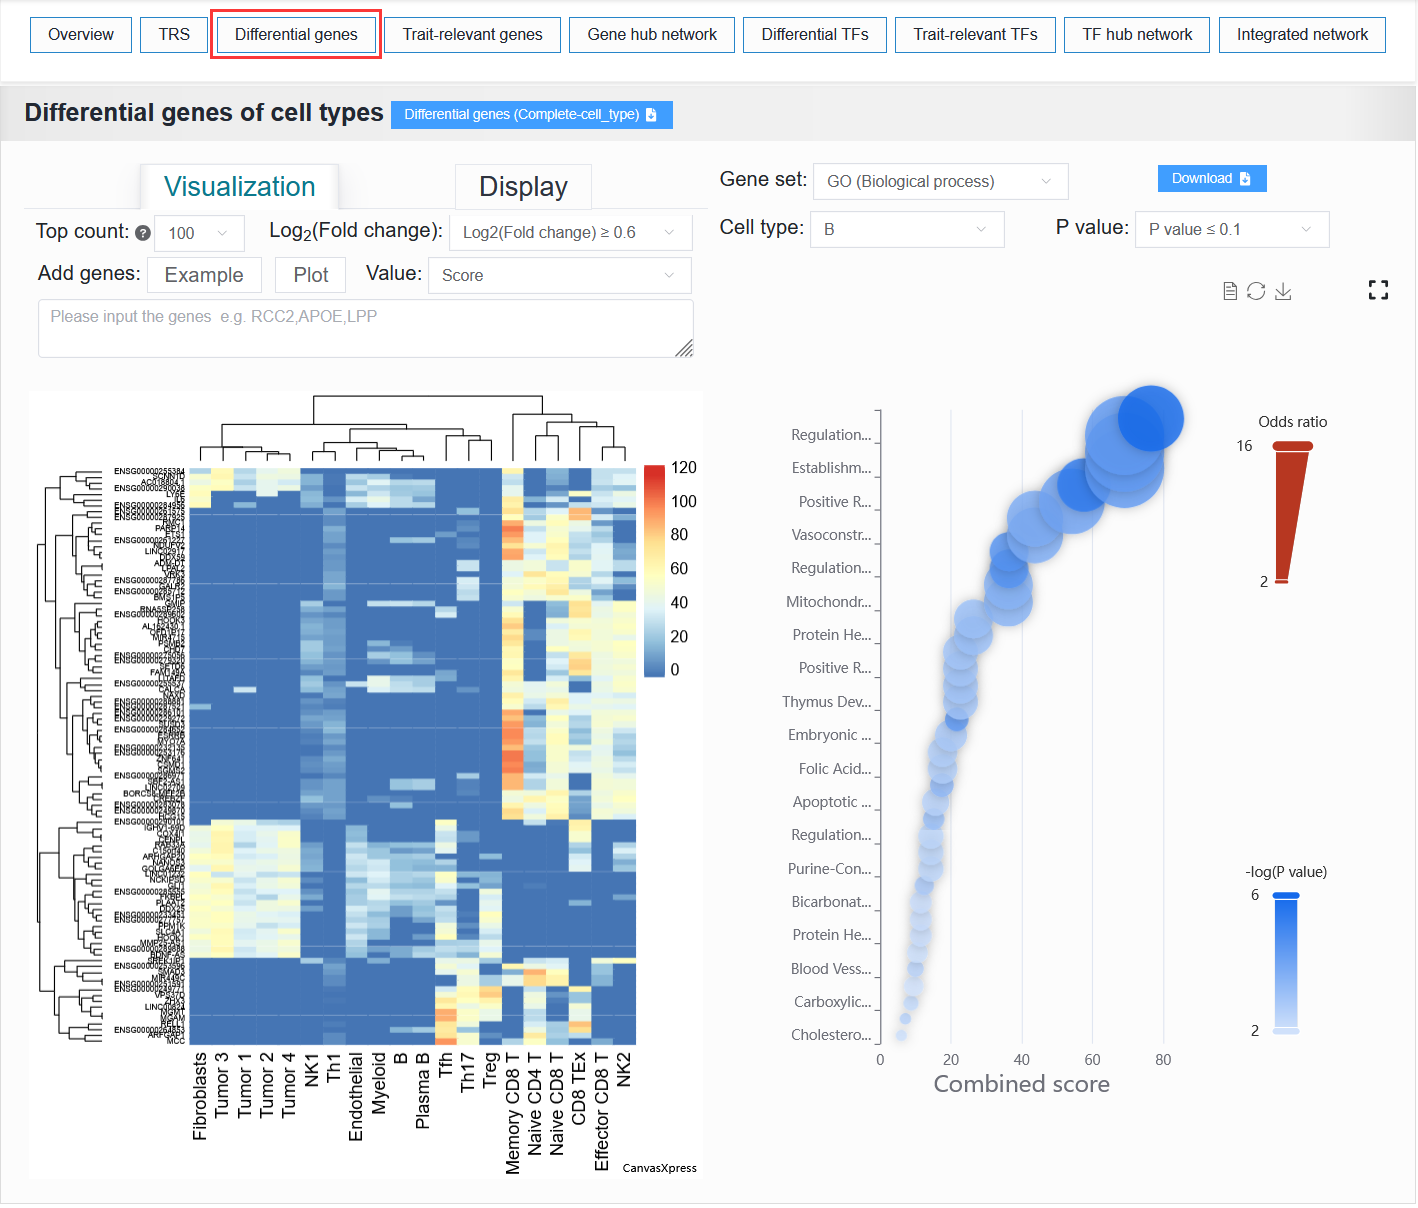1418x1208 pixels.
Task: Open the TRS tab
Action: click(x=174, y=34)
